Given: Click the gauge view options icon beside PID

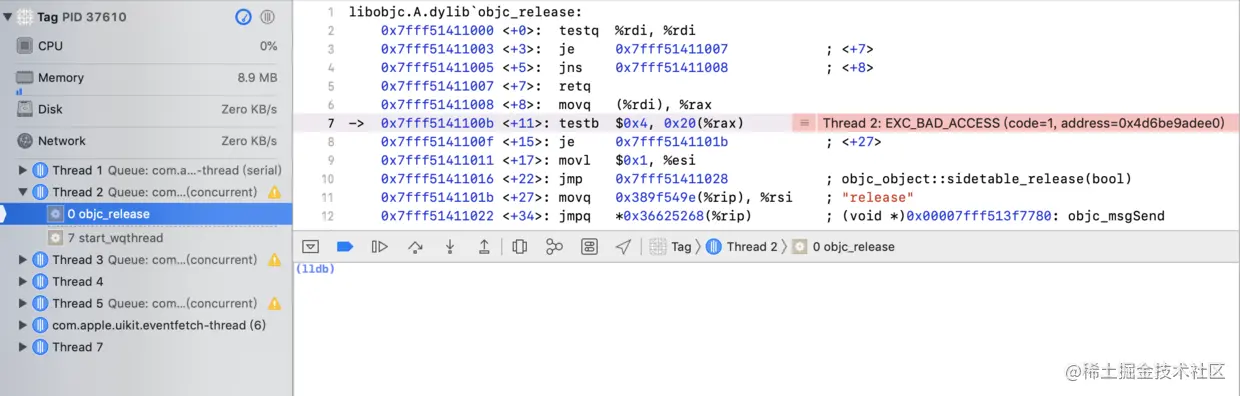Looking at the screenshot, I should point(244,17).
